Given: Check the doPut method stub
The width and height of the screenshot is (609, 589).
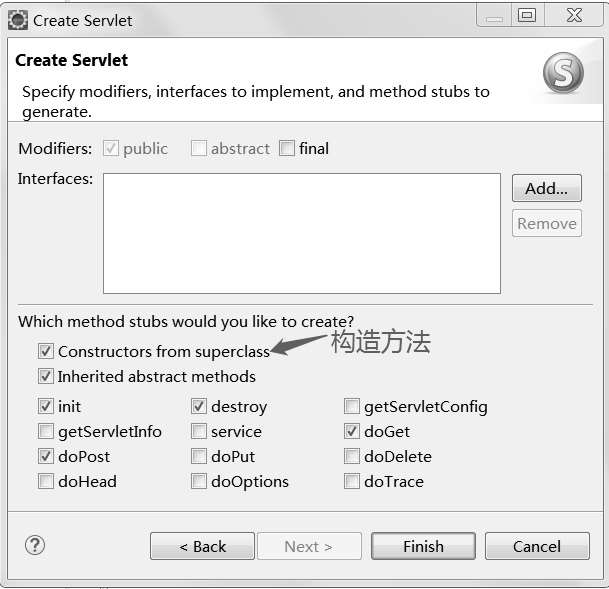Looking at the screenshot, I should 199,457.
